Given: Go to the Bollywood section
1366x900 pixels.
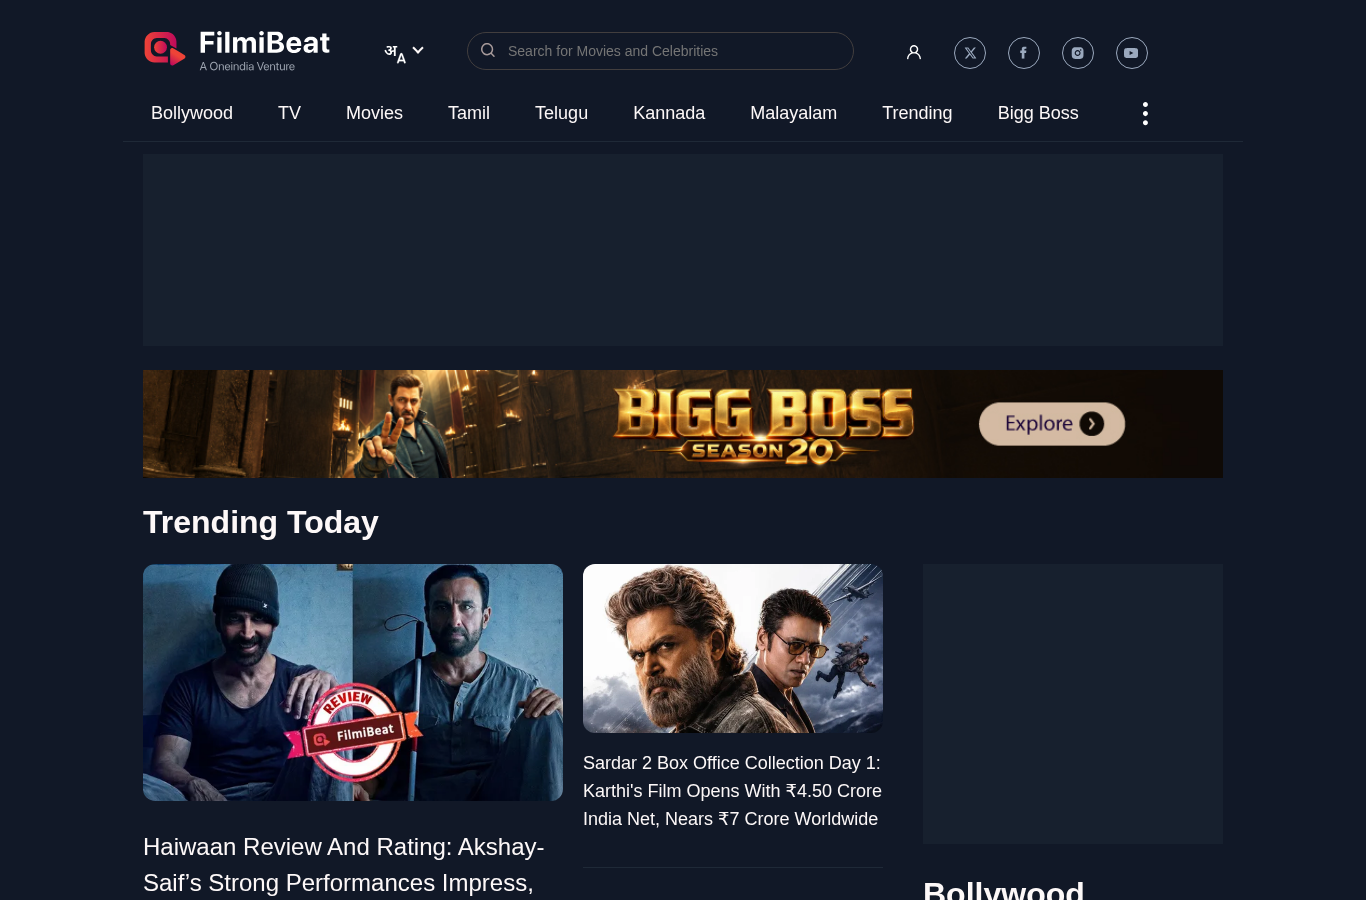Looking at the screenshot, I should tap(192, 113).
